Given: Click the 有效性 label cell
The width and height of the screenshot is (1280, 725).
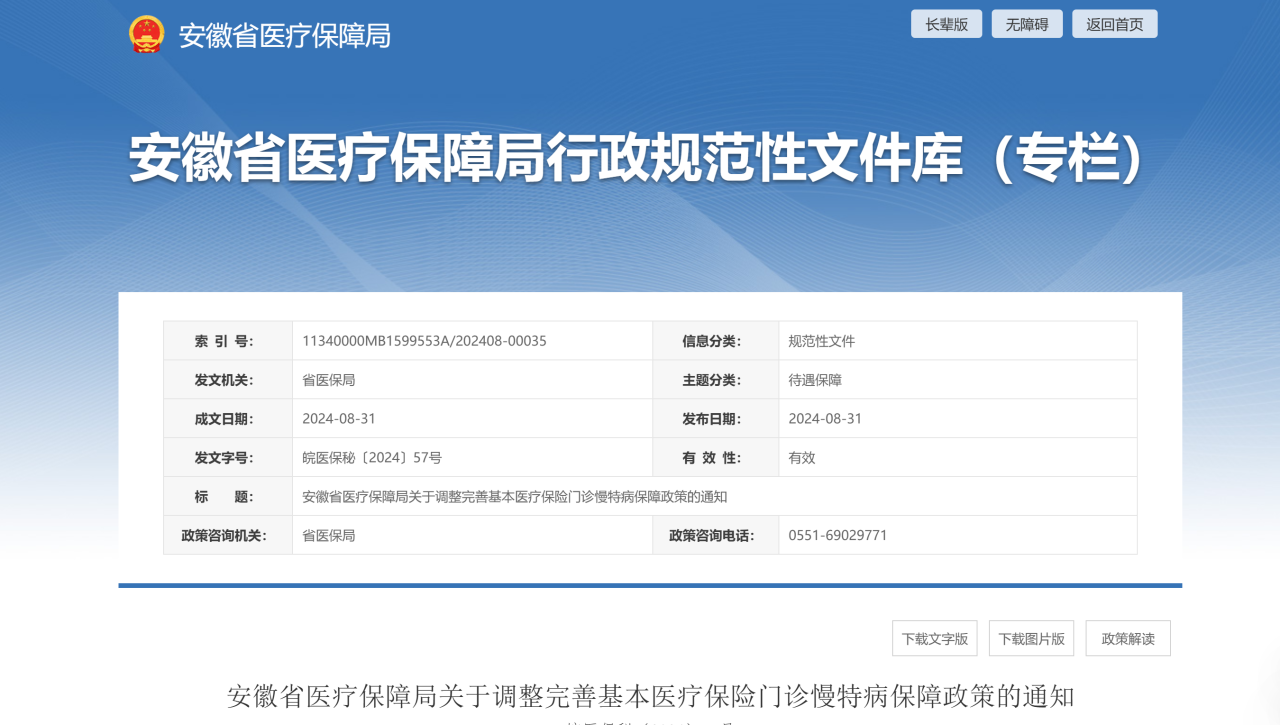Looking at the screenshot, I should (x=716, y=458).
